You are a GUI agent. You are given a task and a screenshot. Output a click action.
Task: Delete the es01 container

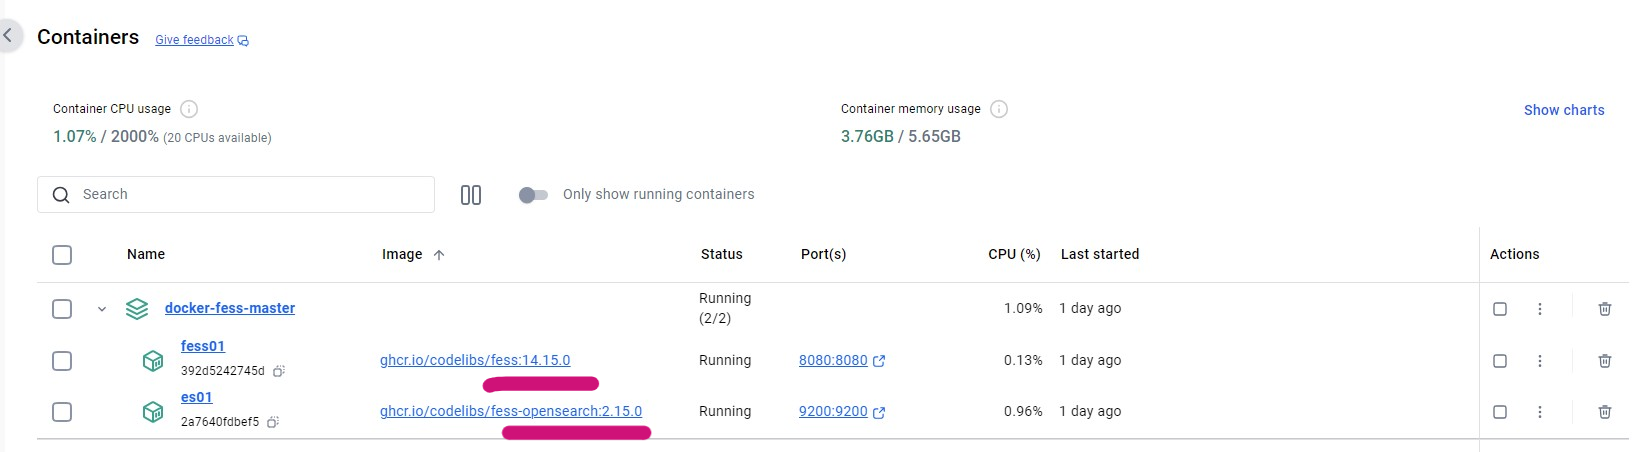click(x=1604, y=412)
